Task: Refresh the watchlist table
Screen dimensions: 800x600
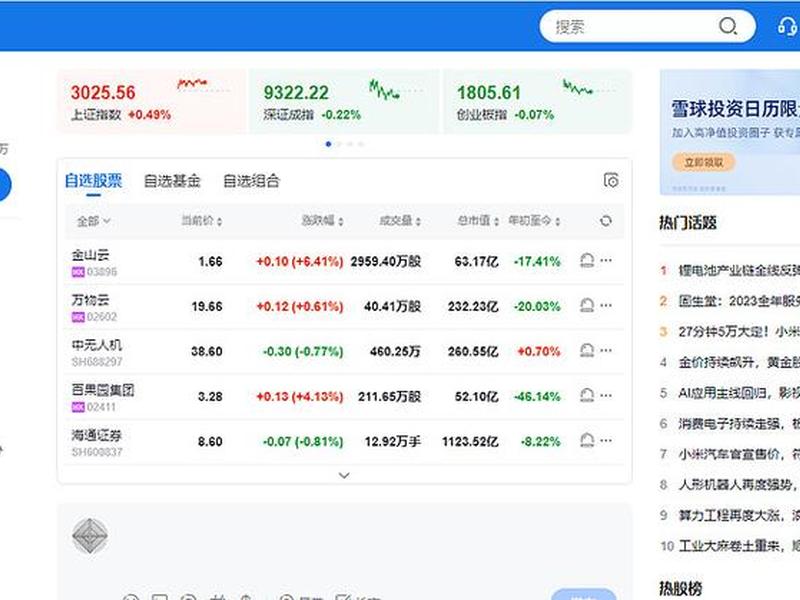Action: coord(606,221)
